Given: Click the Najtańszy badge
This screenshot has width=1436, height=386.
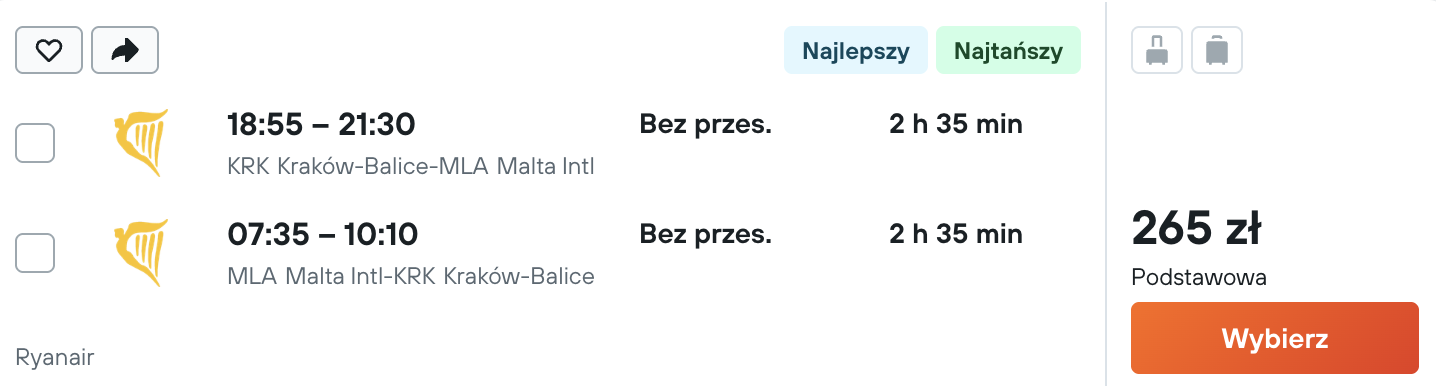Looking at the screenshot, I should 1008,51.
